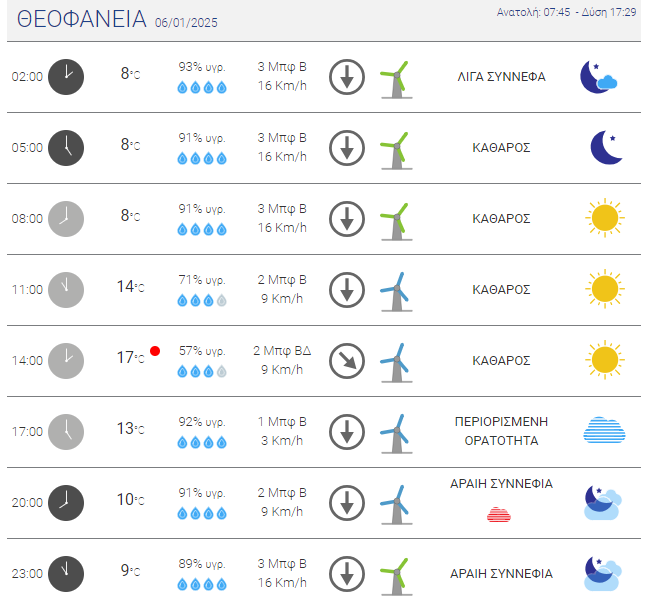Click the green wind turbine at 05:00
The height and width of the screenshot is (606, 656).
pyautogui.click(x=396, y=151)
